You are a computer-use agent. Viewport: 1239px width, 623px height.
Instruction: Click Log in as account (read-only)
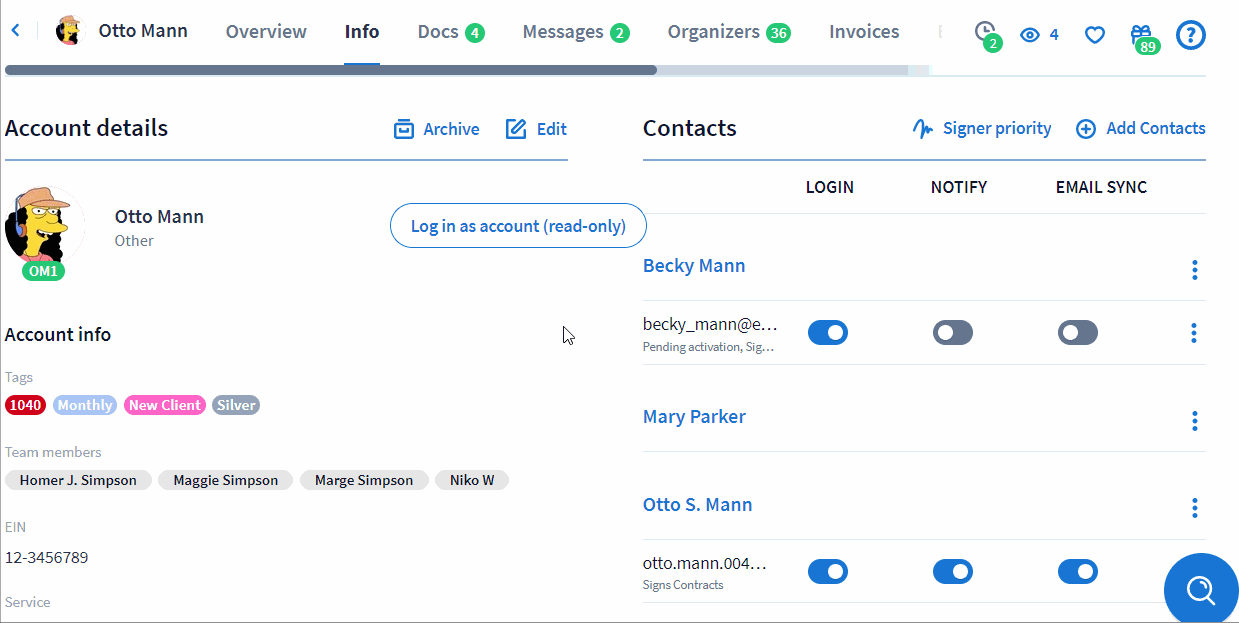point(518,226)
